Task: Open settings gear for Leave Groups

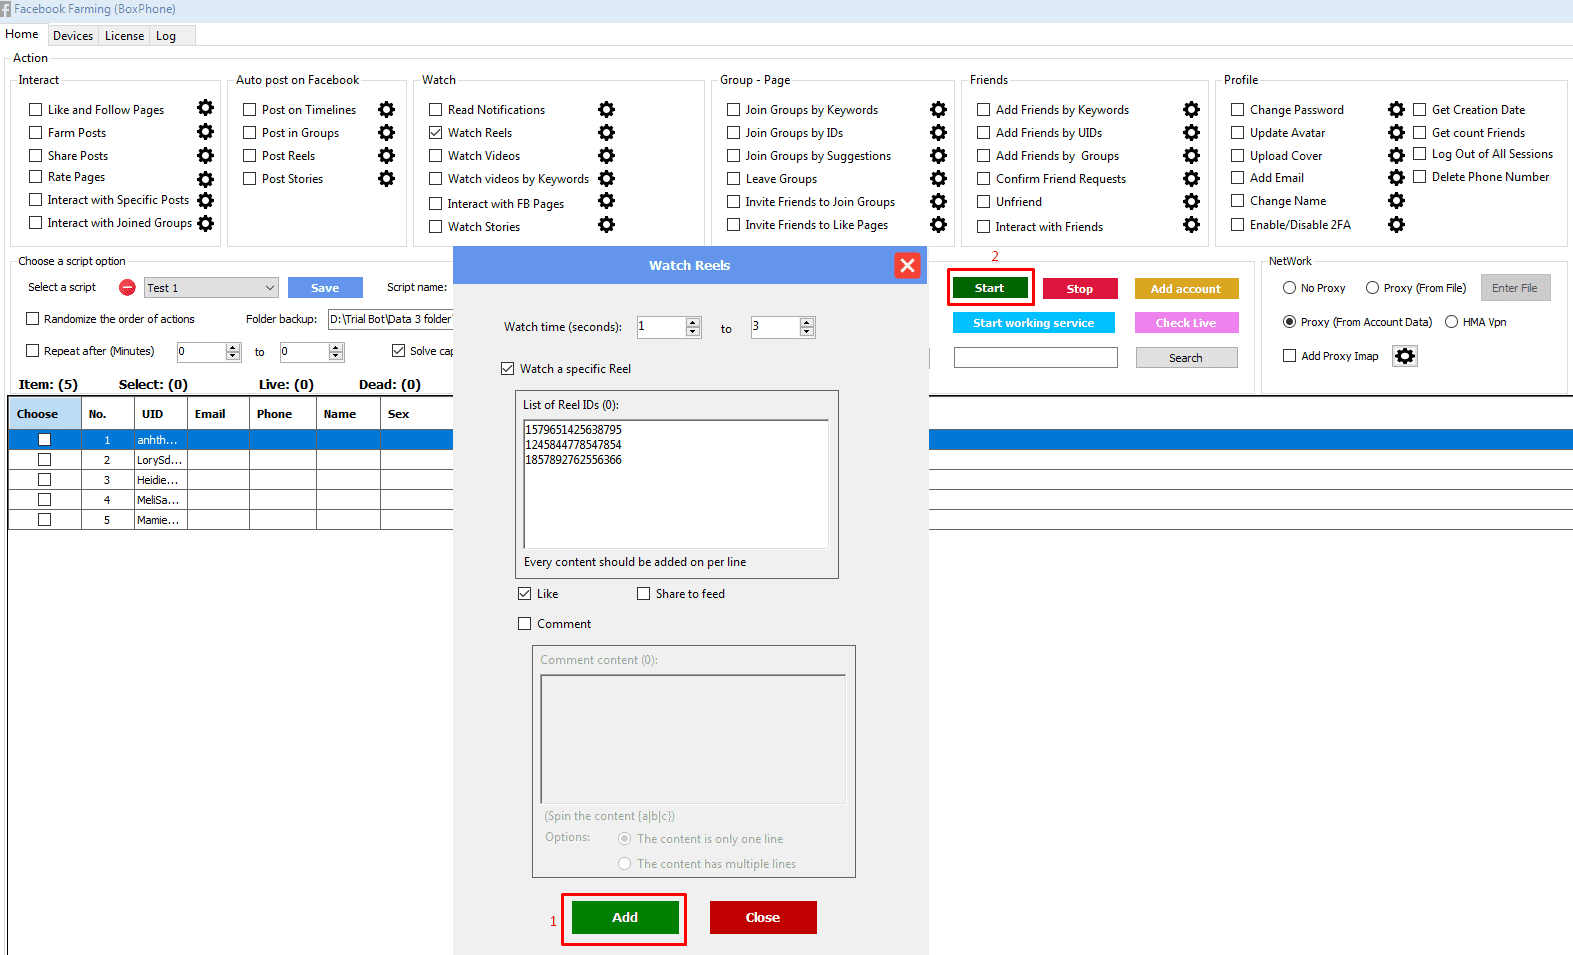Action: pyautogui.click(x=938, y=178)
